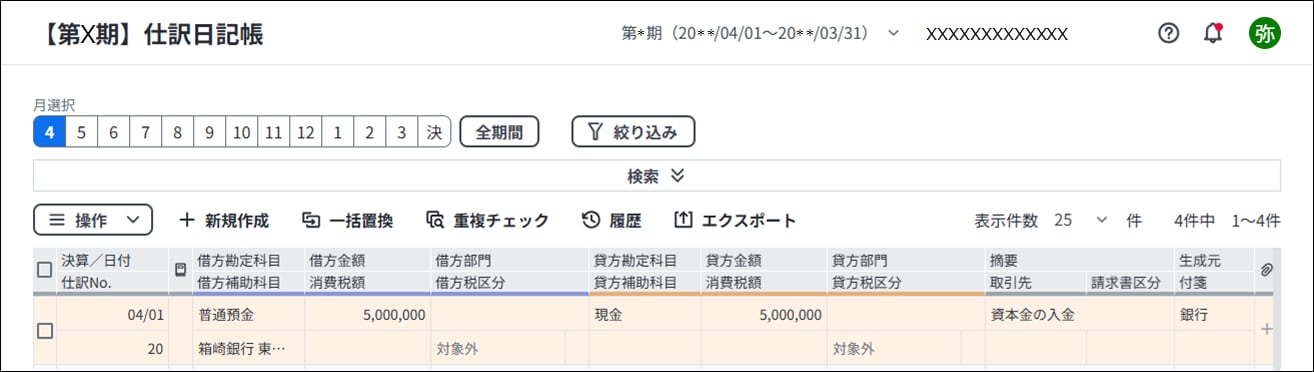Select month 1 tab
The height and width of the screenshot is (372, 1314).
(x=337, y=131)
